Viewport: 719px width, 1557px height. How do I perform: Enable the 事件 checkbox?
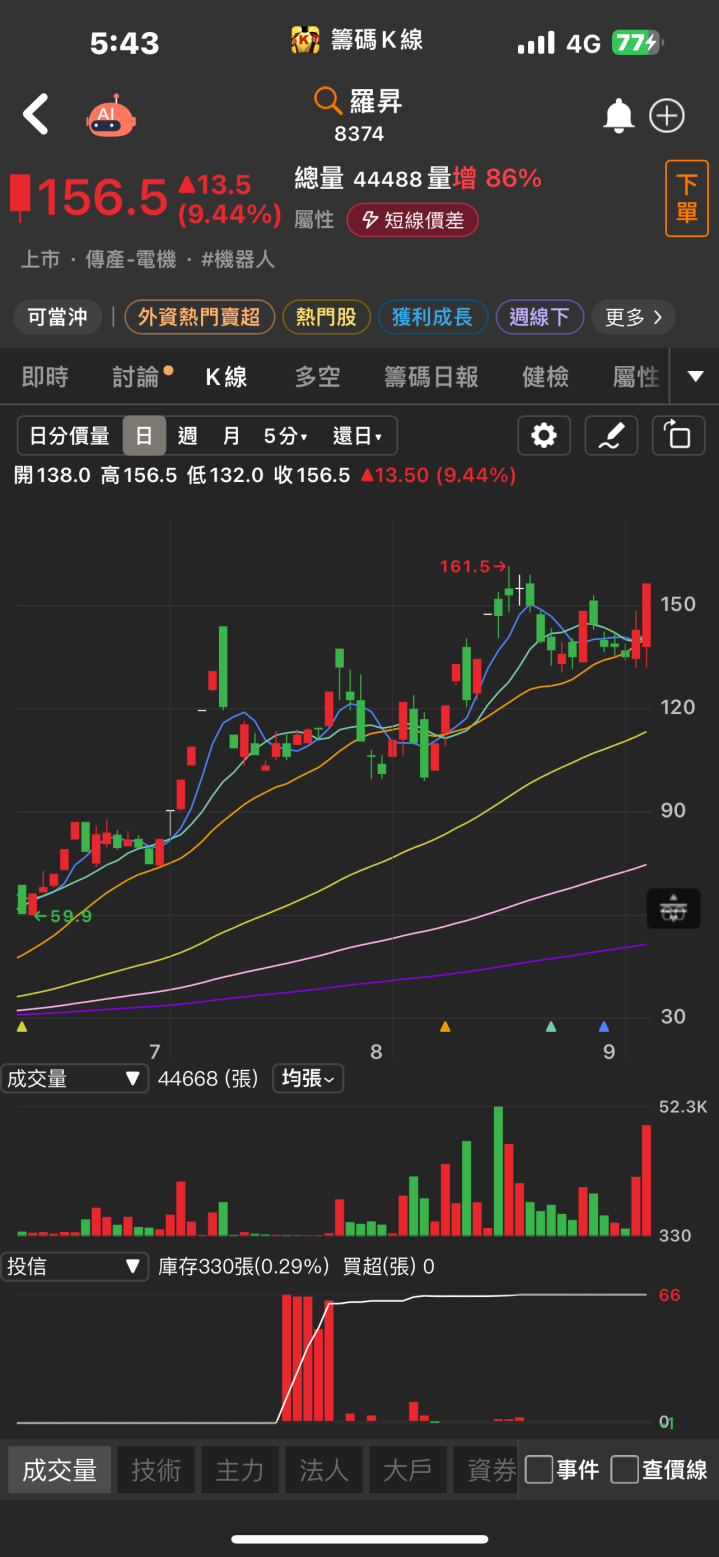539,1469
